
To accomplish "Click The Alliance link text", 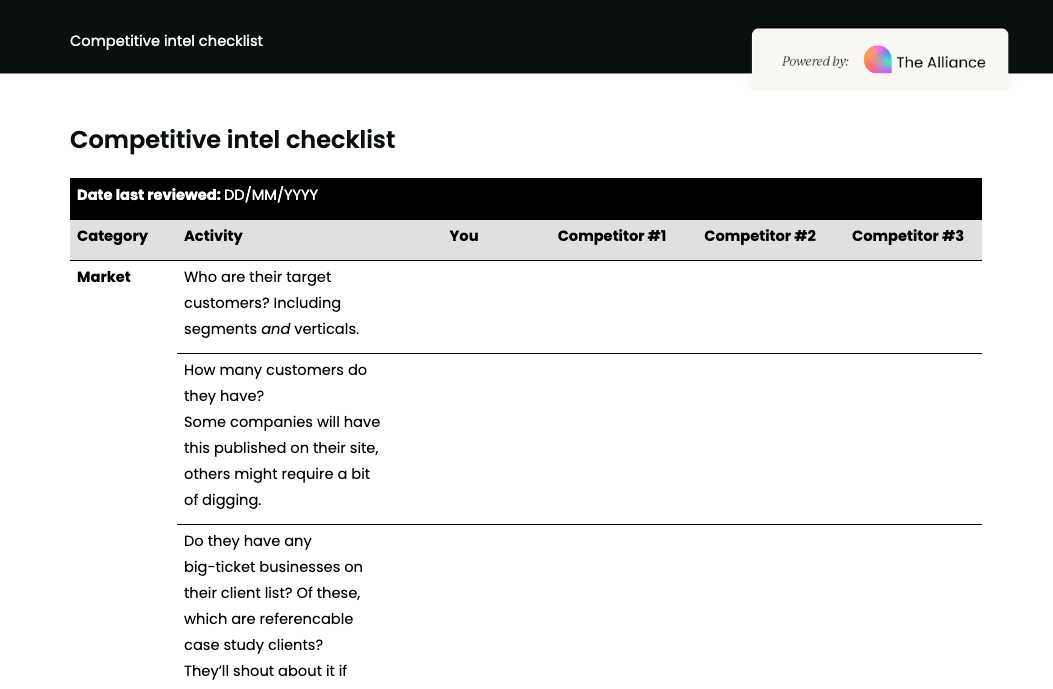I will [939, 61].
